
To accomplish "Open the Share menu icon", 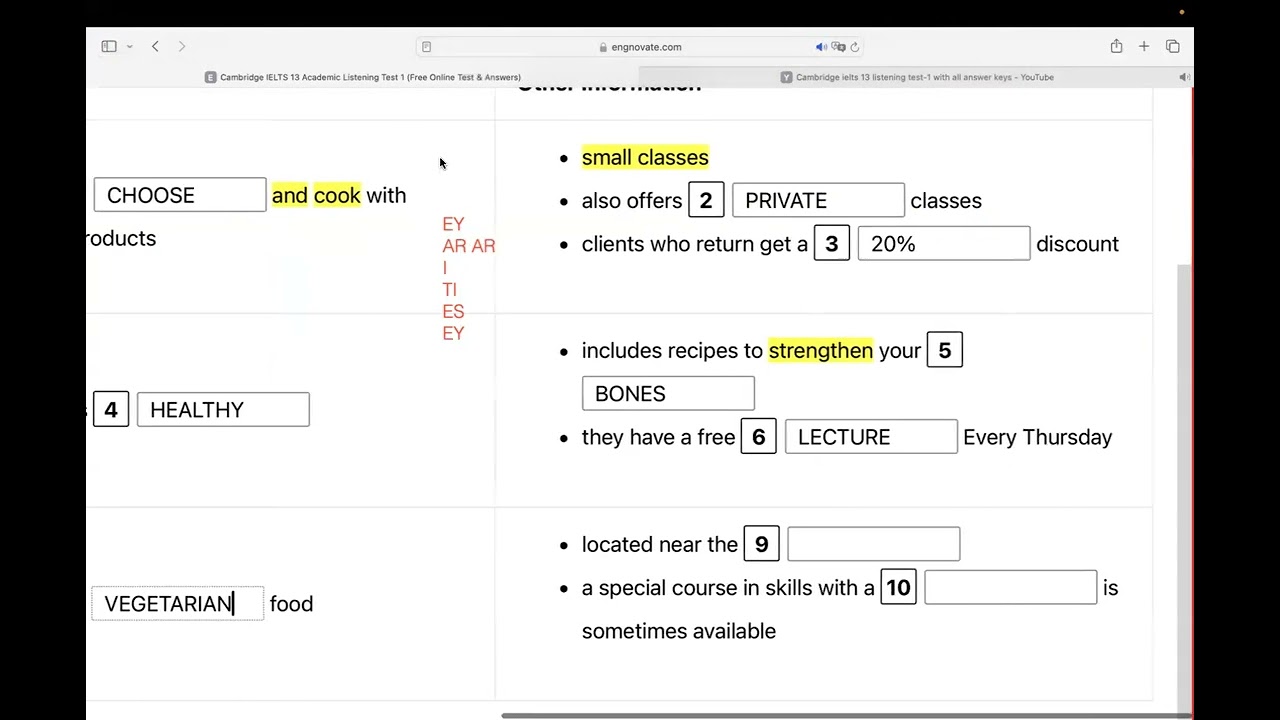I will coord(1116,46).
